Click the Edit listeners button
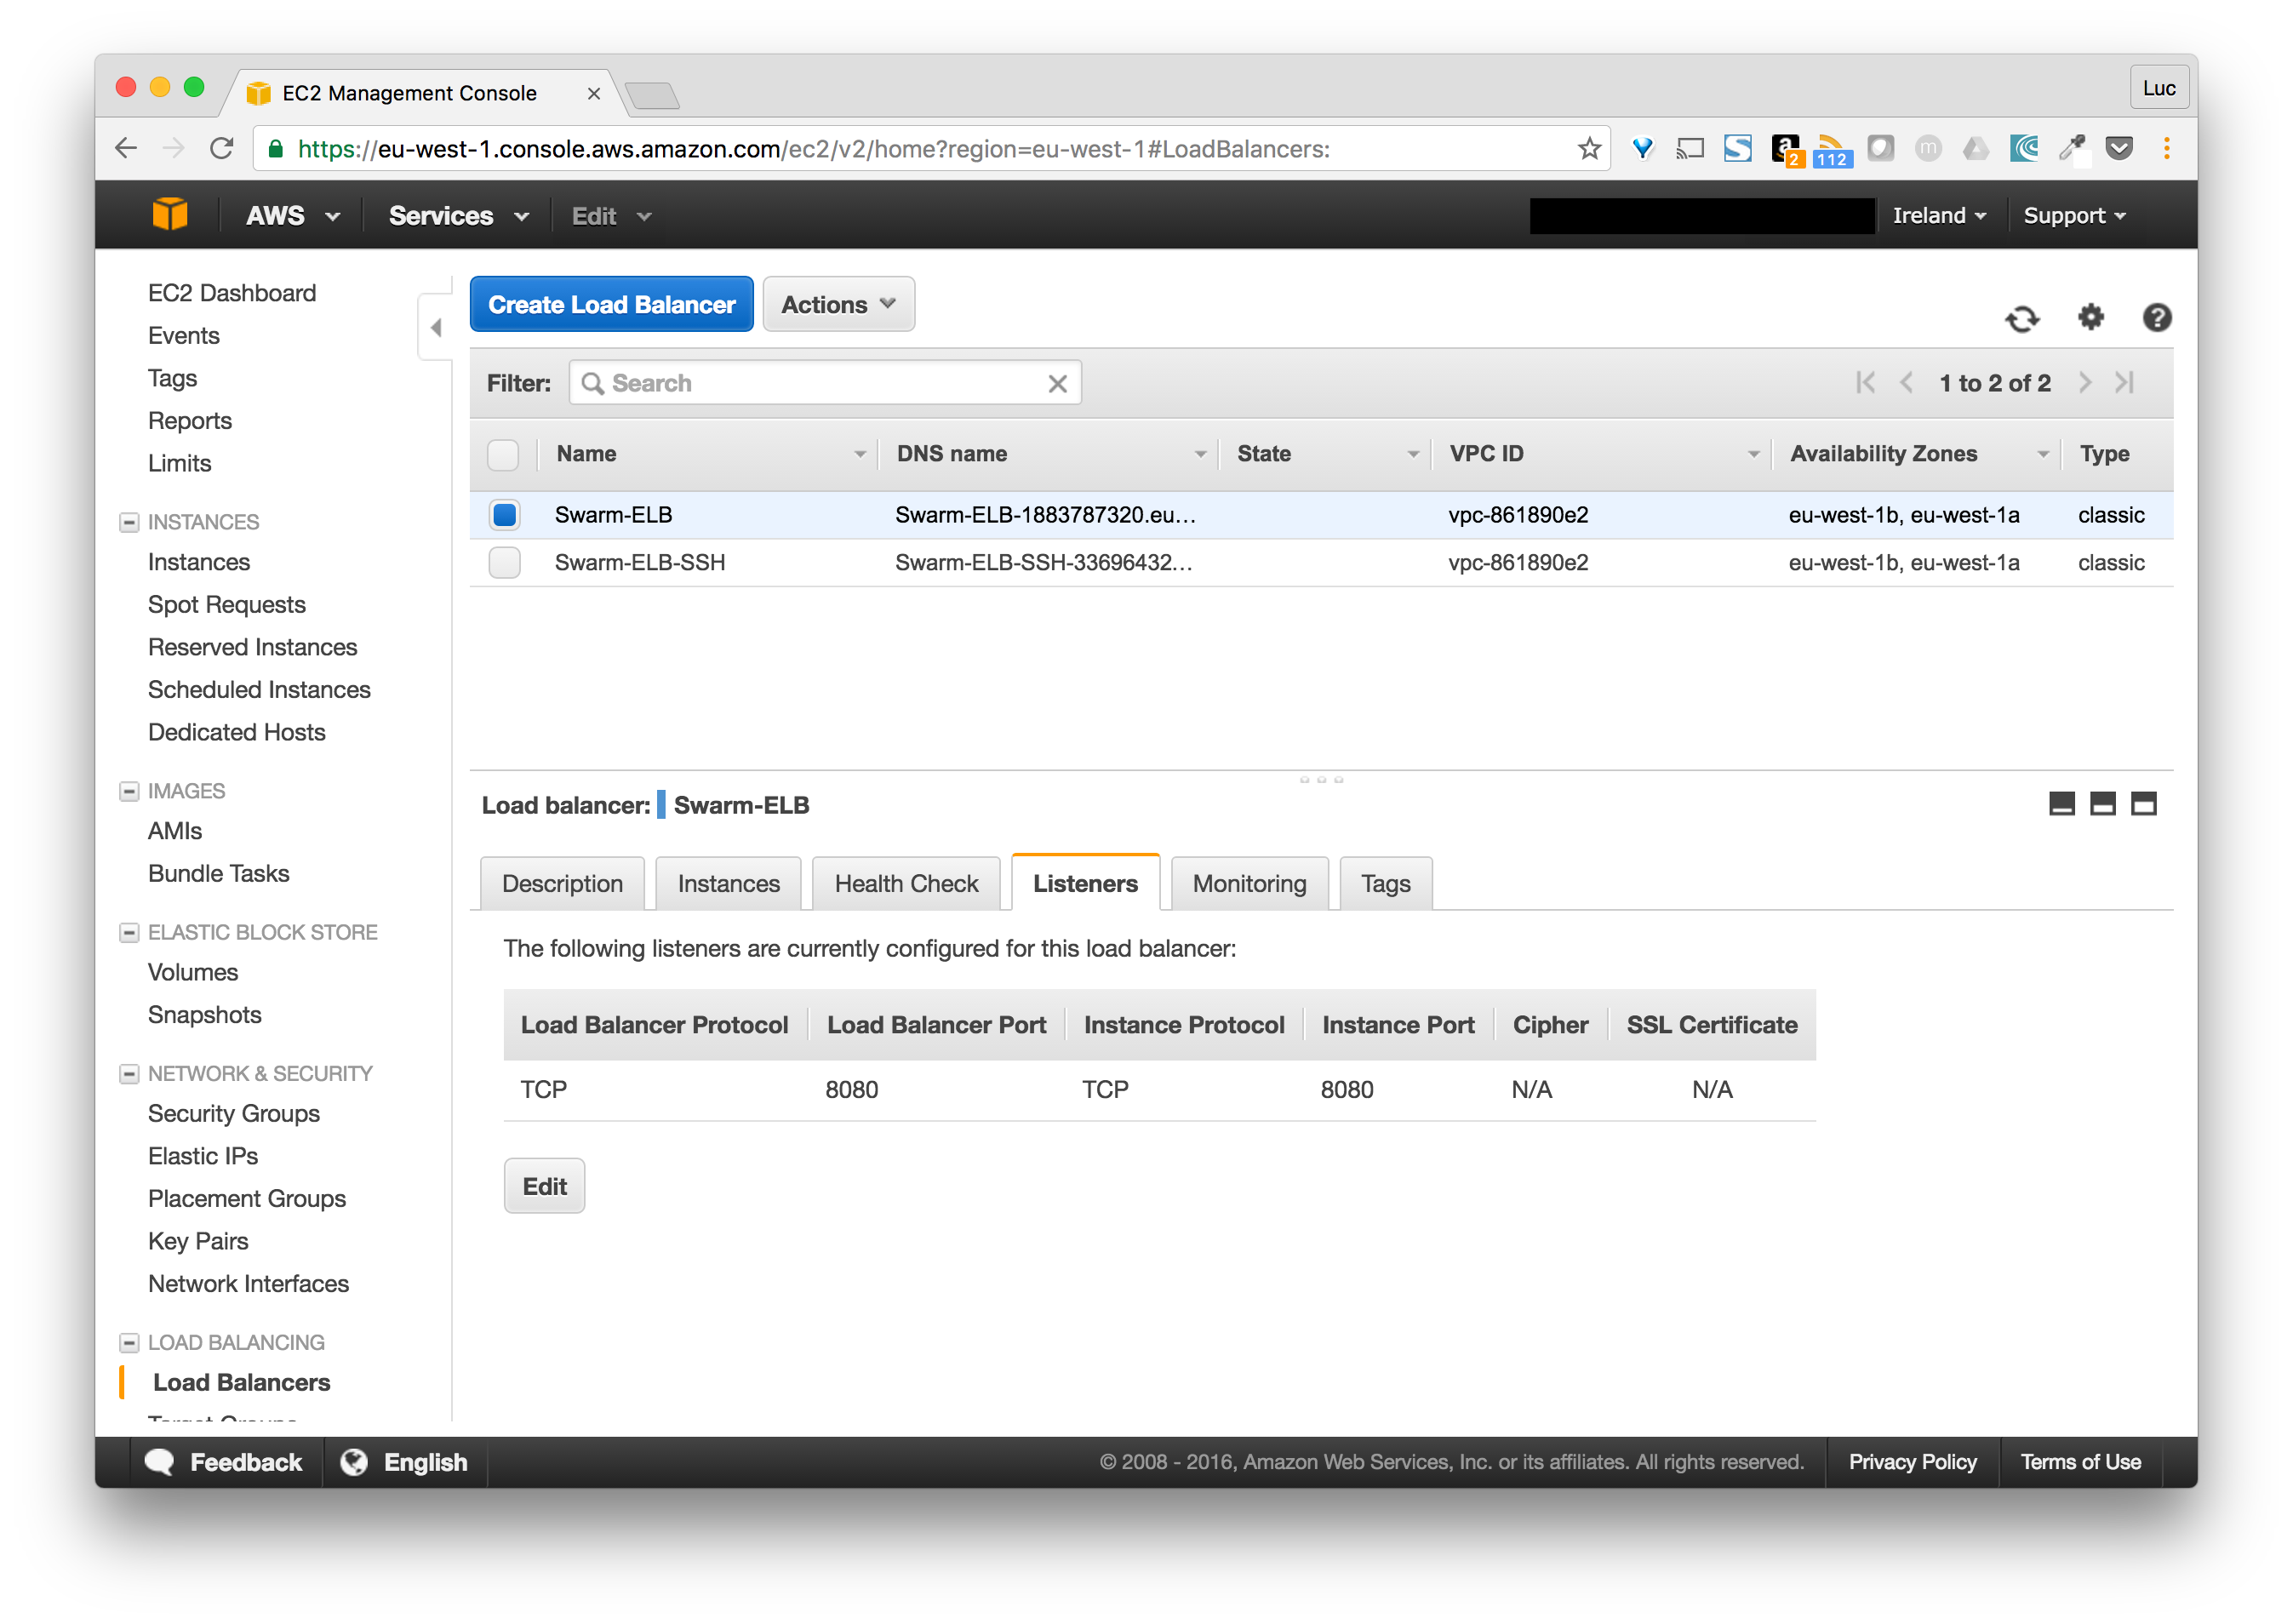 pyautogui.click(x=544, y=1186)
